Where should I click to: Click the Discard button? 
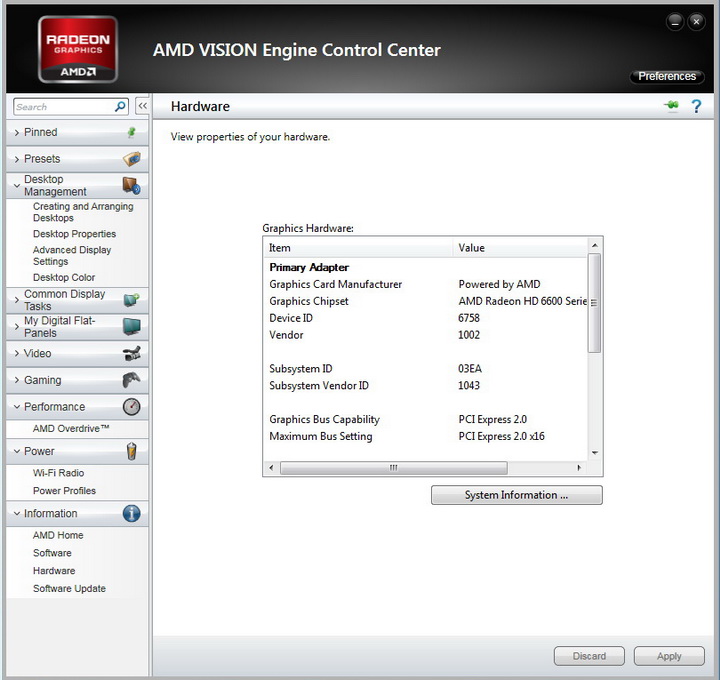589,656
